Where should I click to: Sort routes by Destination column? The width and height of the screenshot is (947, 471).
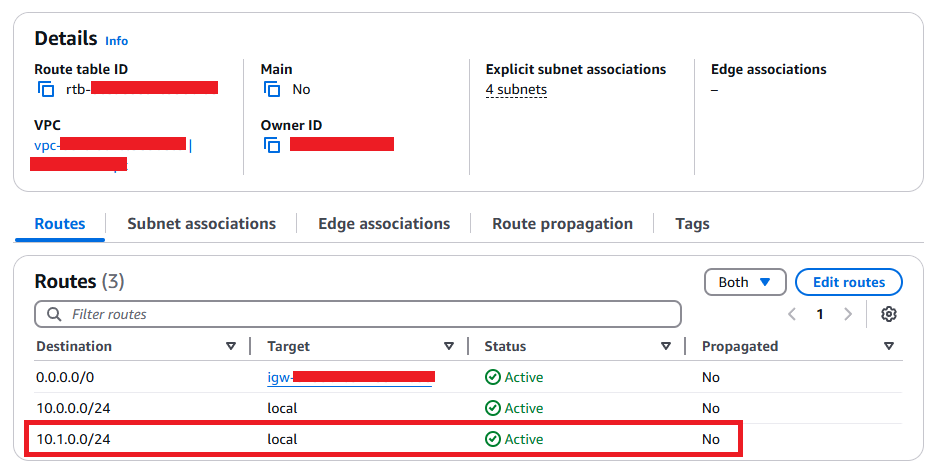click(231, 346)
